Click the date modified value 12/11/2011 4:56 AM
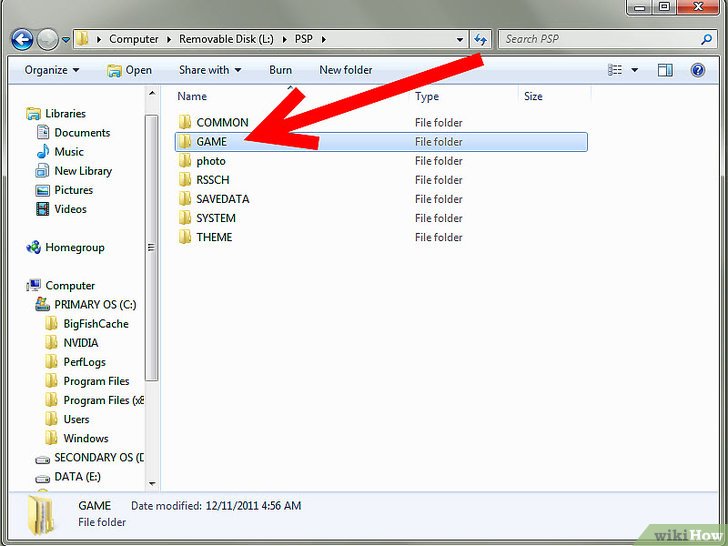This screenshot has width=728, height=546. click(x=253, y=506)
